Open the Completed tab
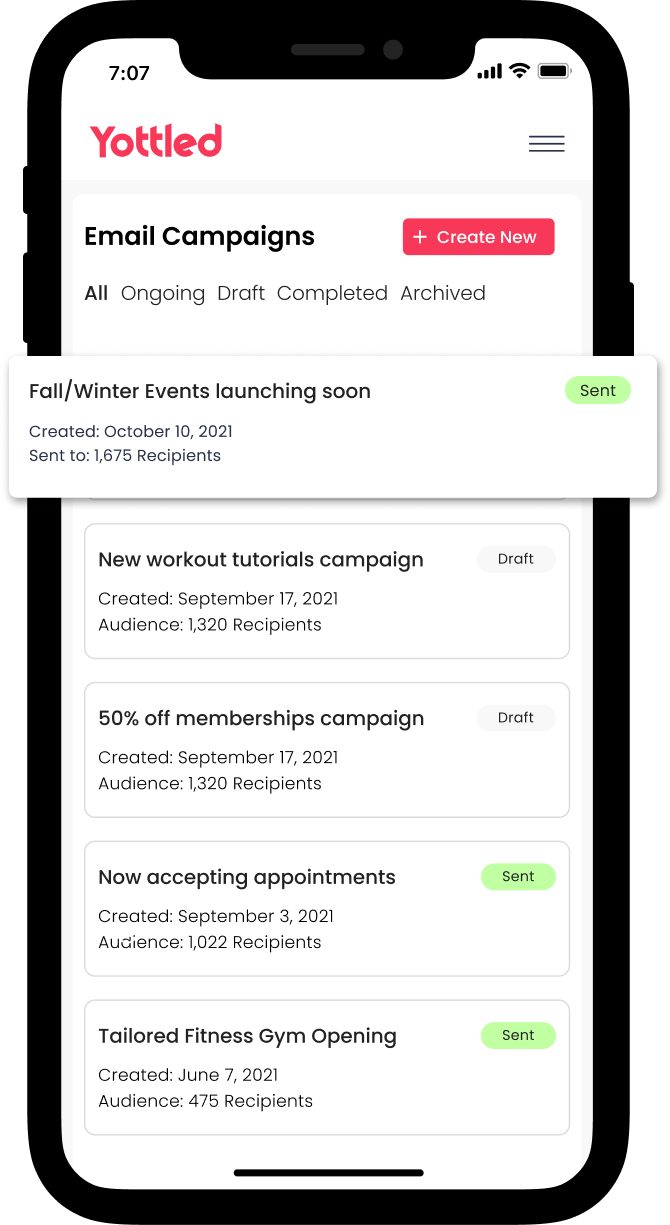Screen dimensions: 670x1225 [x=332, y=293]
